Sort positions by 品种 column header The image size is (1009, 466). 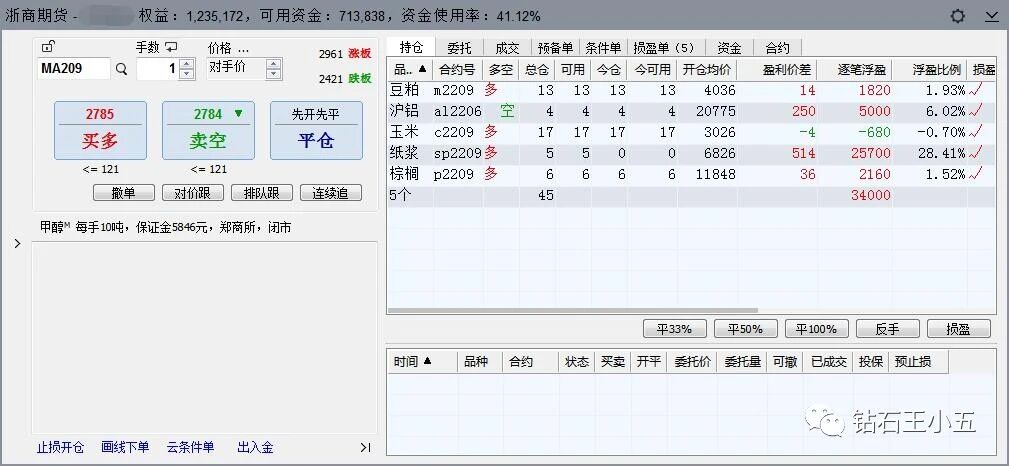[x=410, y=70]
